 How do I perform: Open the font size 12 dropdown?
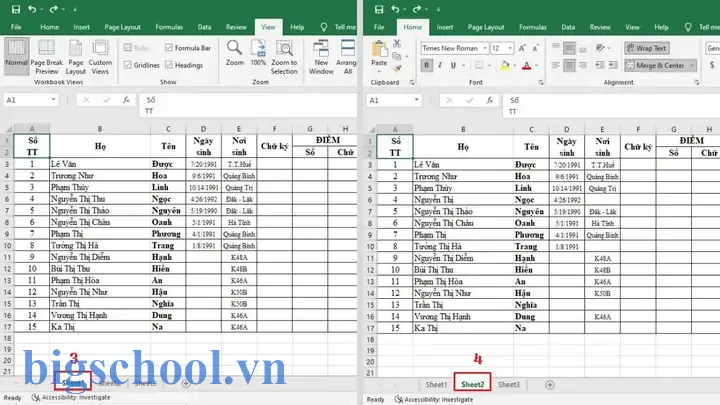[510, 48]
